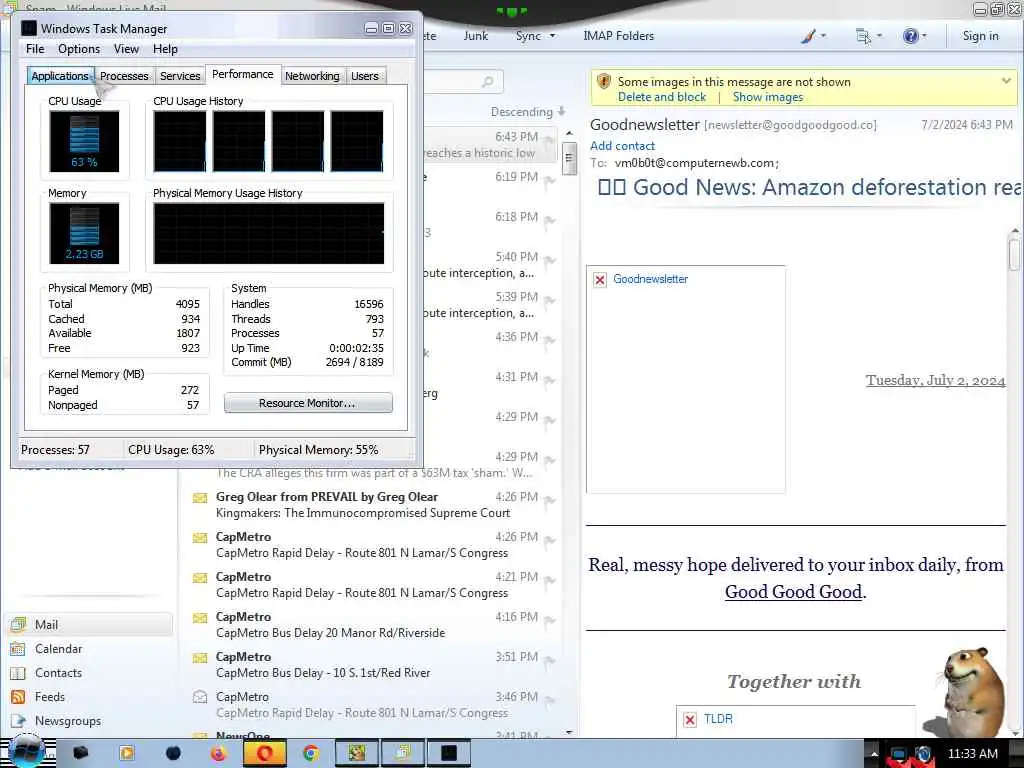
Task: Open Task Manager Help menu
Action: [165, 49]
